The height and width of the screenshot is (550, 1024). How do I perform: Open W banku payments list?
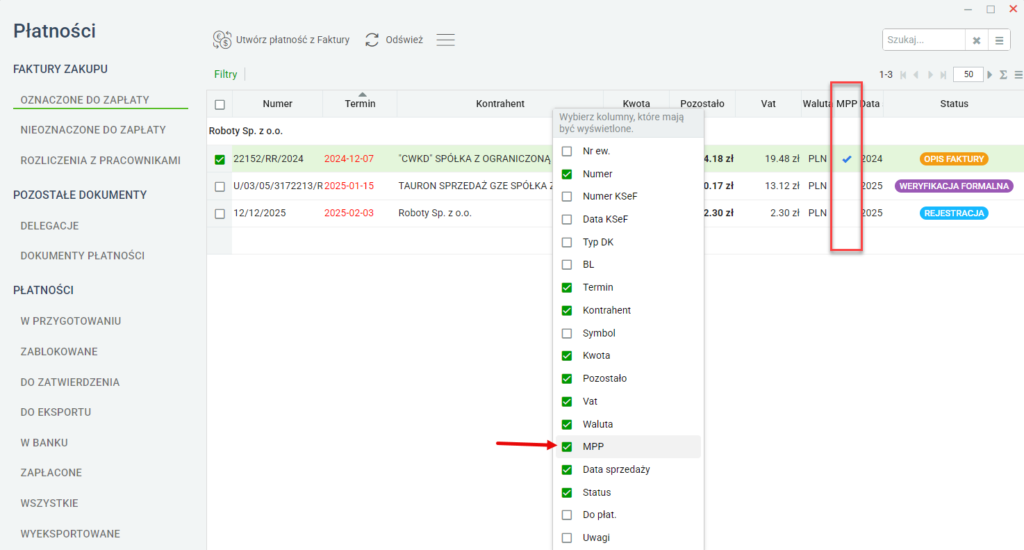[44, 443]
